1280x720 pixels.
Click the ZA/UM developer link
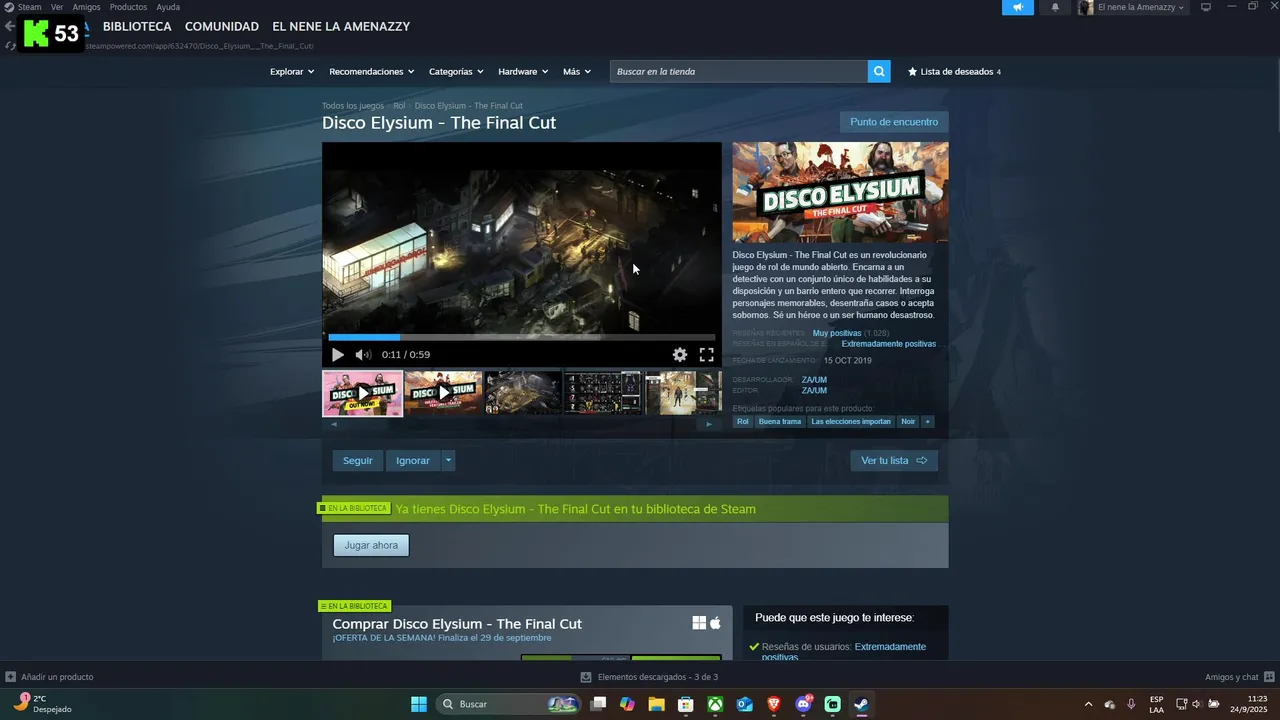click(814, 380)
